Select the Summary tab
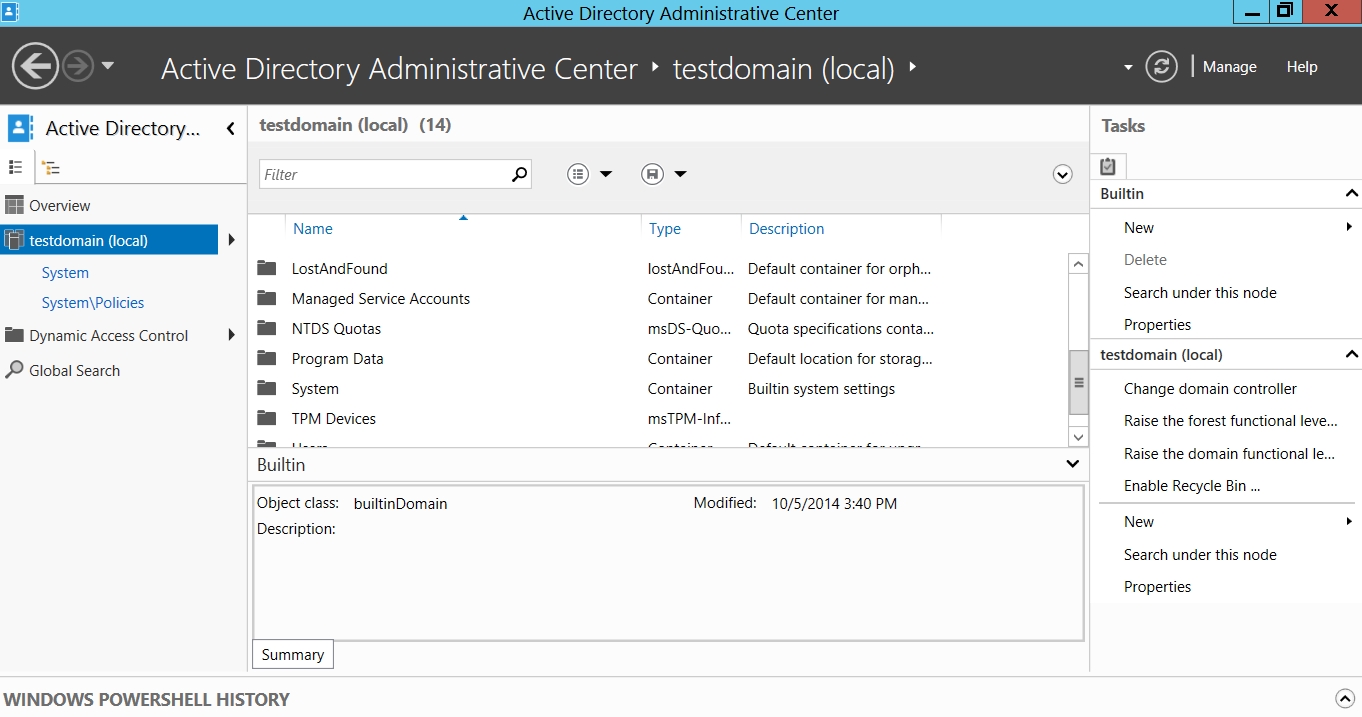The image size is (1362, 717). (293, 655)
